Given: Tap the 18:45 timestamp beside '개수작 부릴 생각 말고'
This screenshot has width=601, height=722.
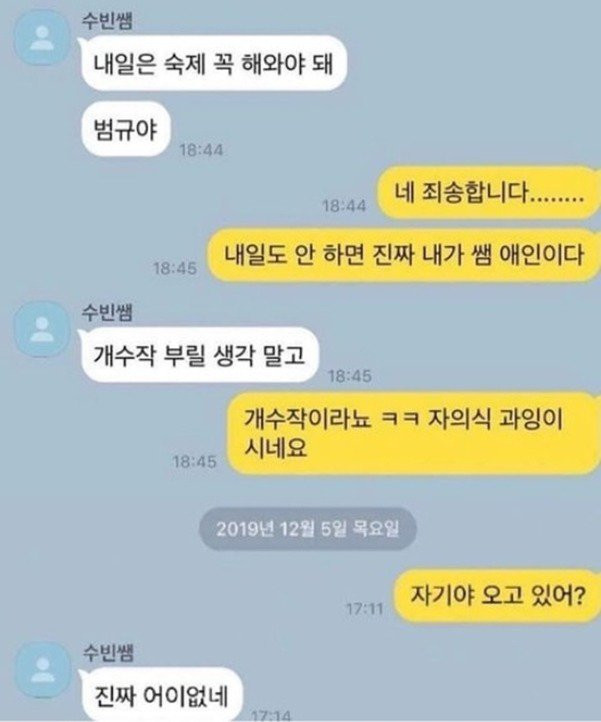Looking at the screenshot, I should pyautogui.click(x=350, y=376).
